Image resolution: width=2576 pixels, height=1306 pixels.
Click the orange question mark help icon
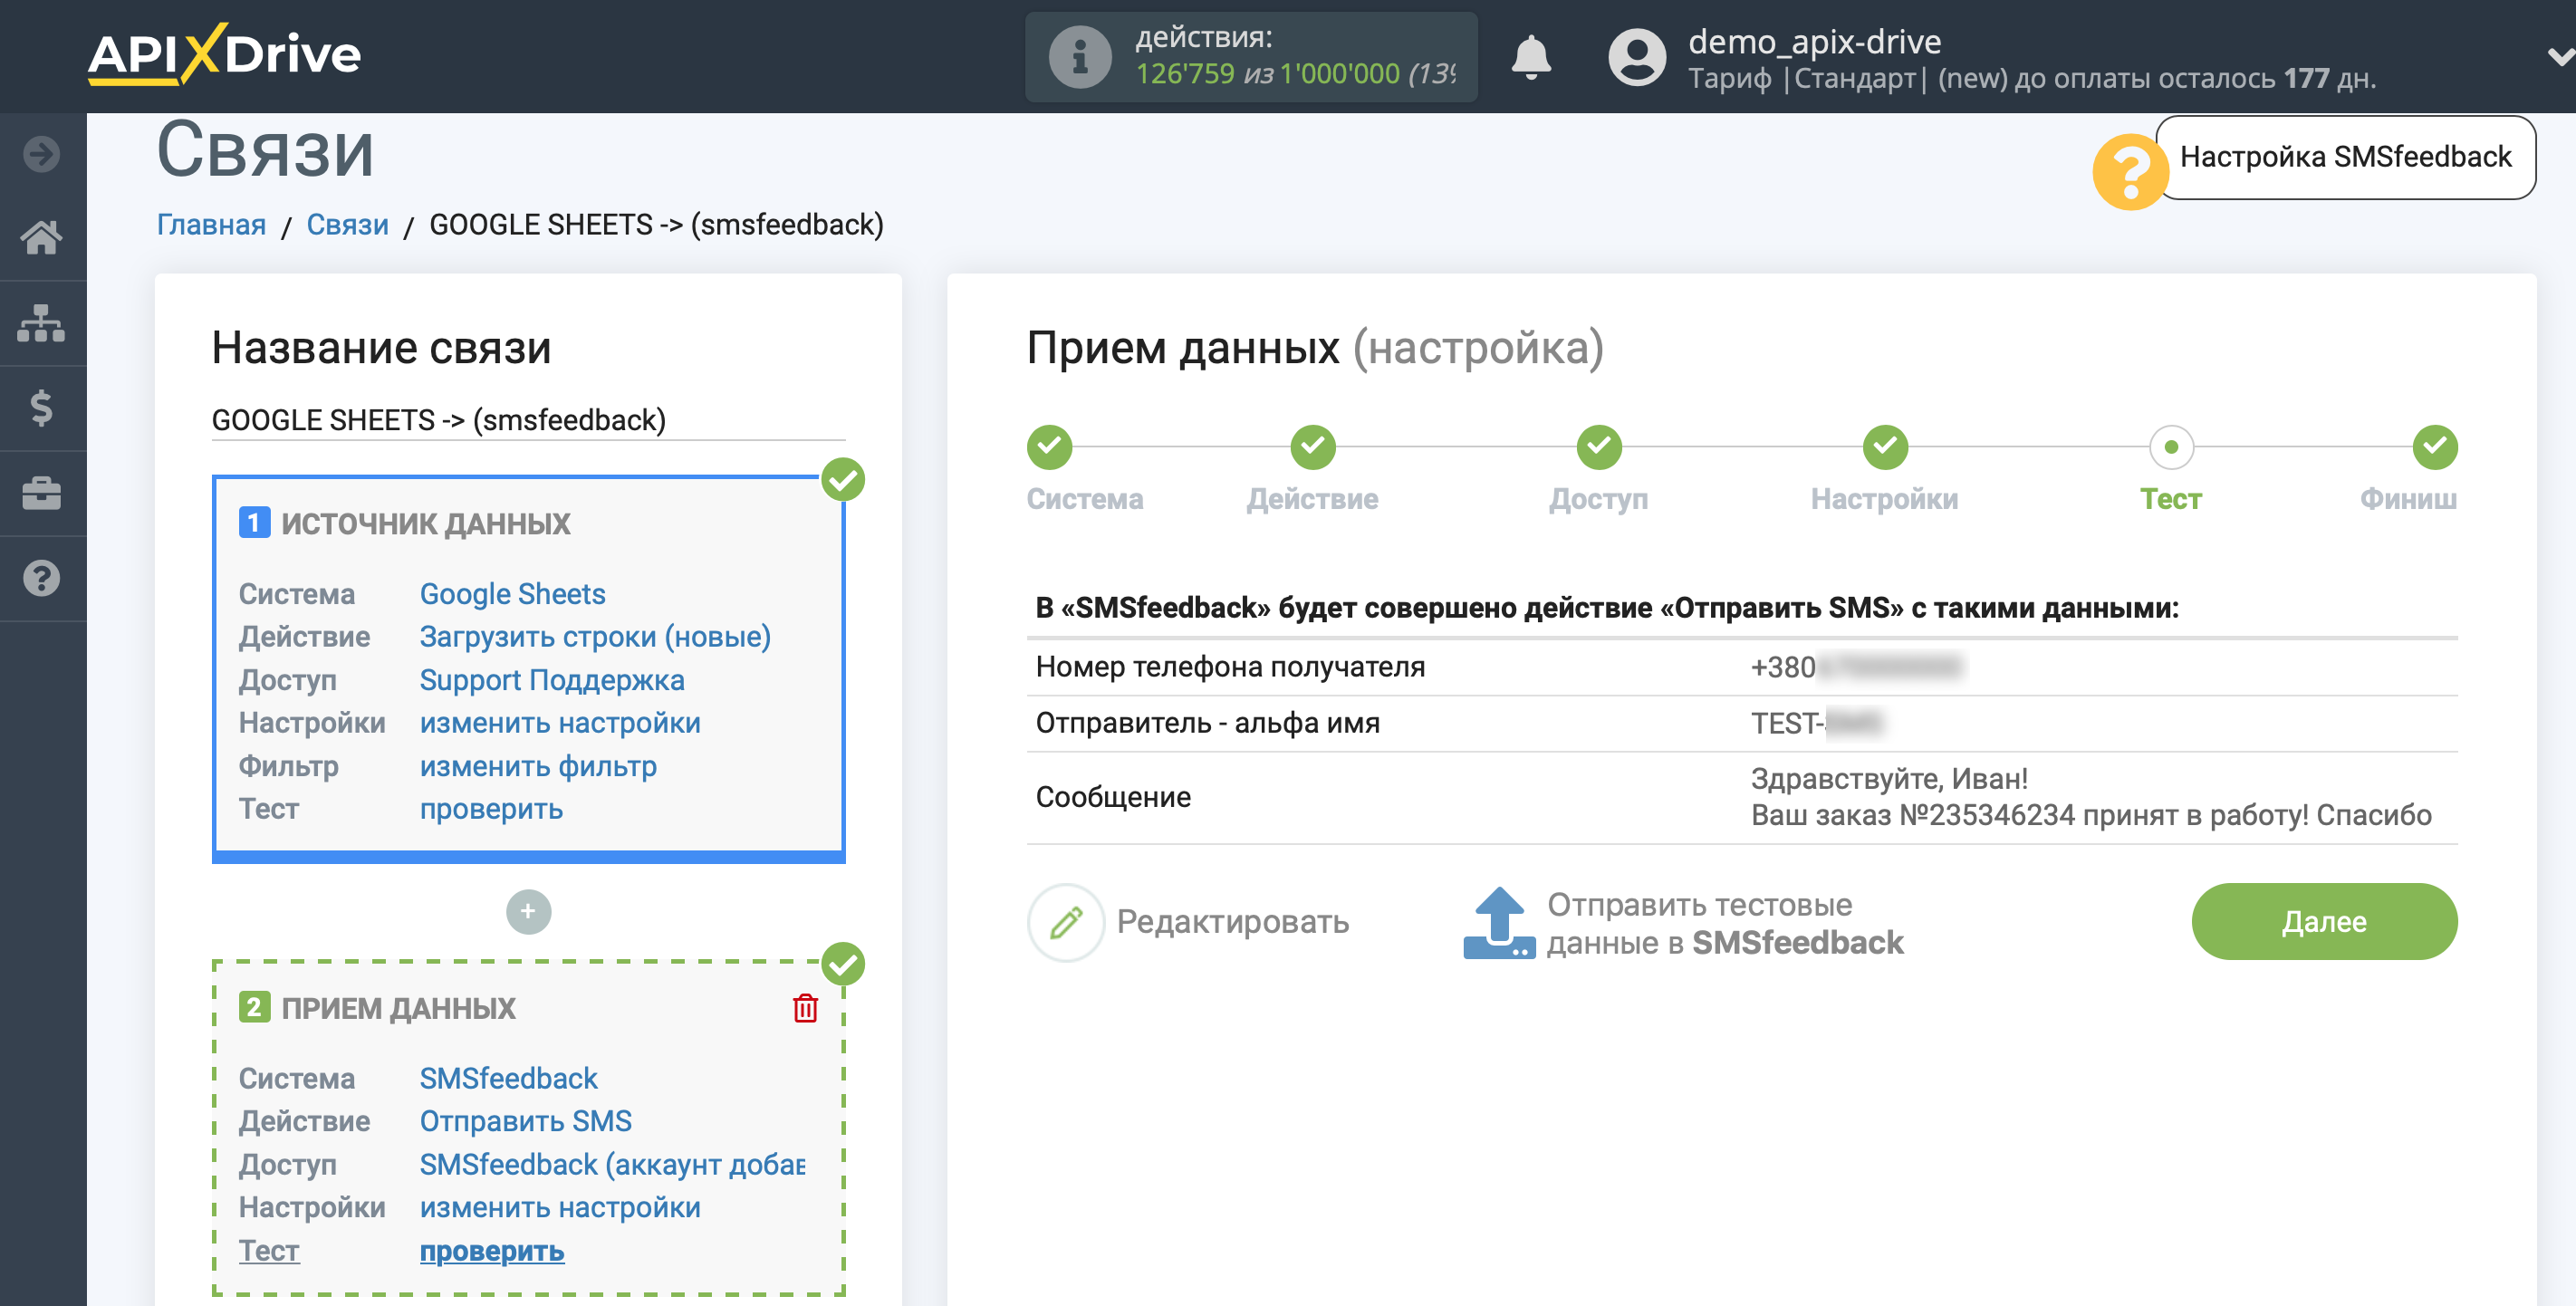pyautogui.click(x=2130, y=171)
